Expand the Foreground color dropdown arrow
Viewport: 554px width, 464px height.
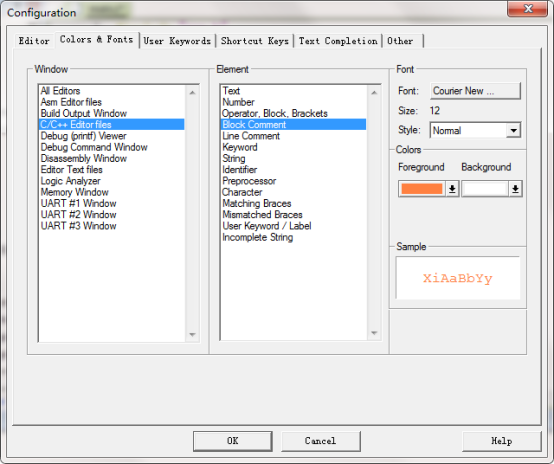point(452,189)
